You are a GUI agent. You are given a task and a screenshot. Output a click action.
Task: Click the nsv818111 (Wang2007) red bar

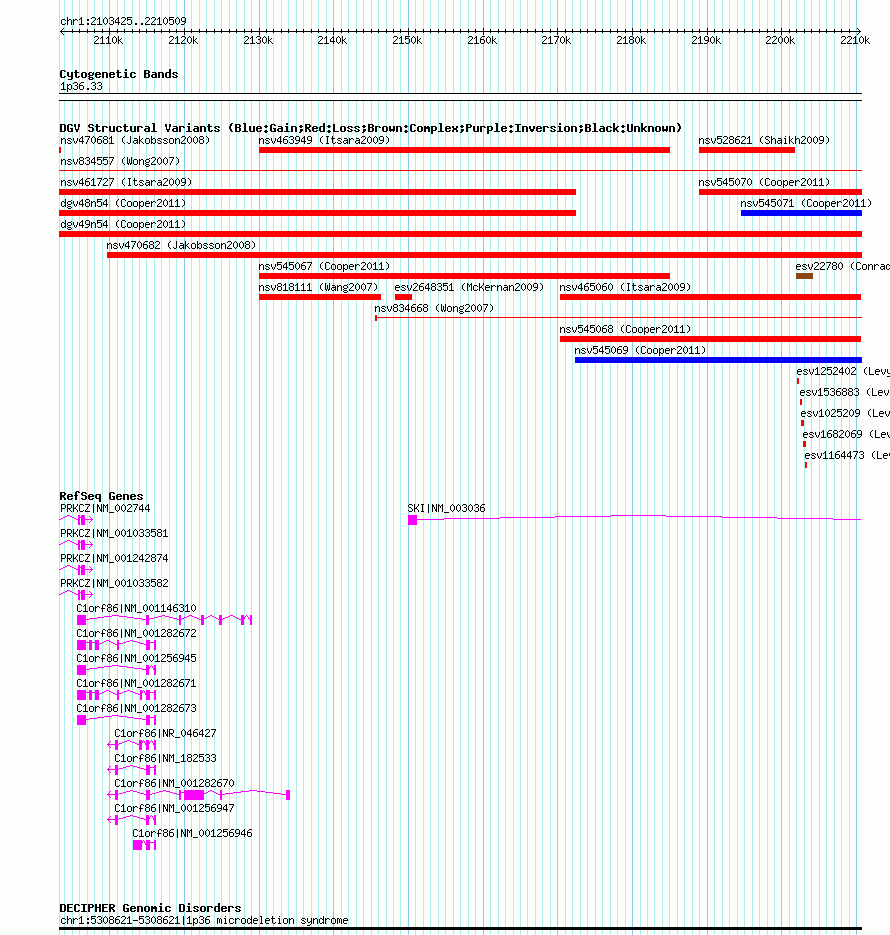click(320, 297)
